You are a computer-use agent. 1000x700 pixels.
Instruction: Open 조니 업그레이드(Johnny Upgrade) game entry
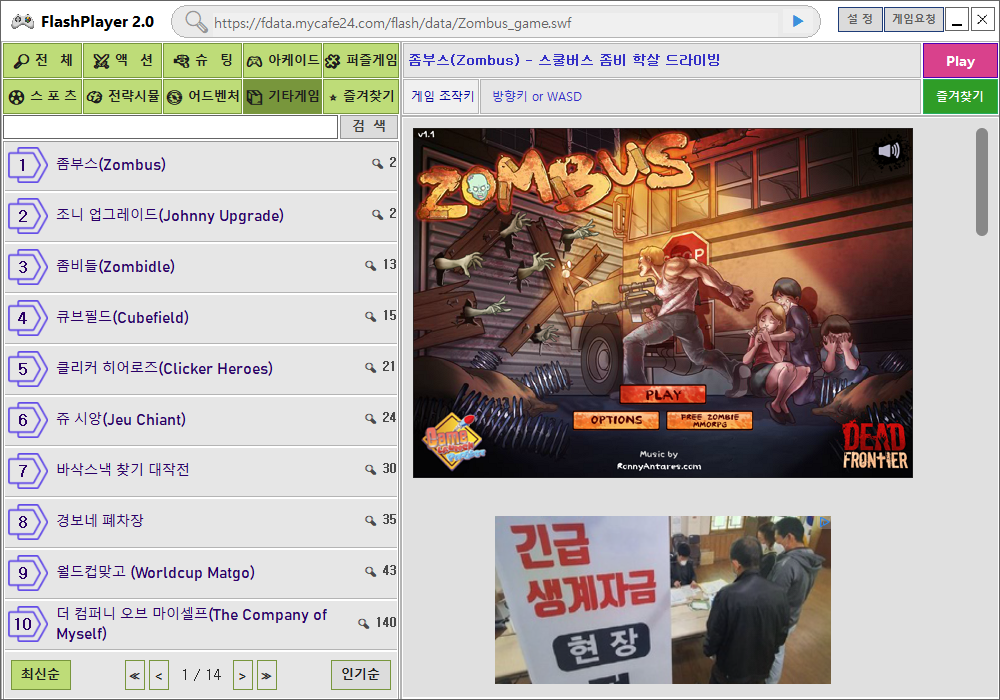pyautogui.click(x=201, y=216)
